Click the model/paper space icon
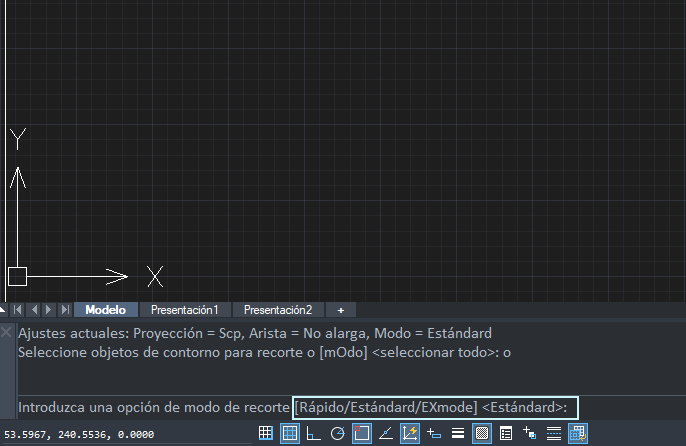686x446 pixels. tap(577, 433)
